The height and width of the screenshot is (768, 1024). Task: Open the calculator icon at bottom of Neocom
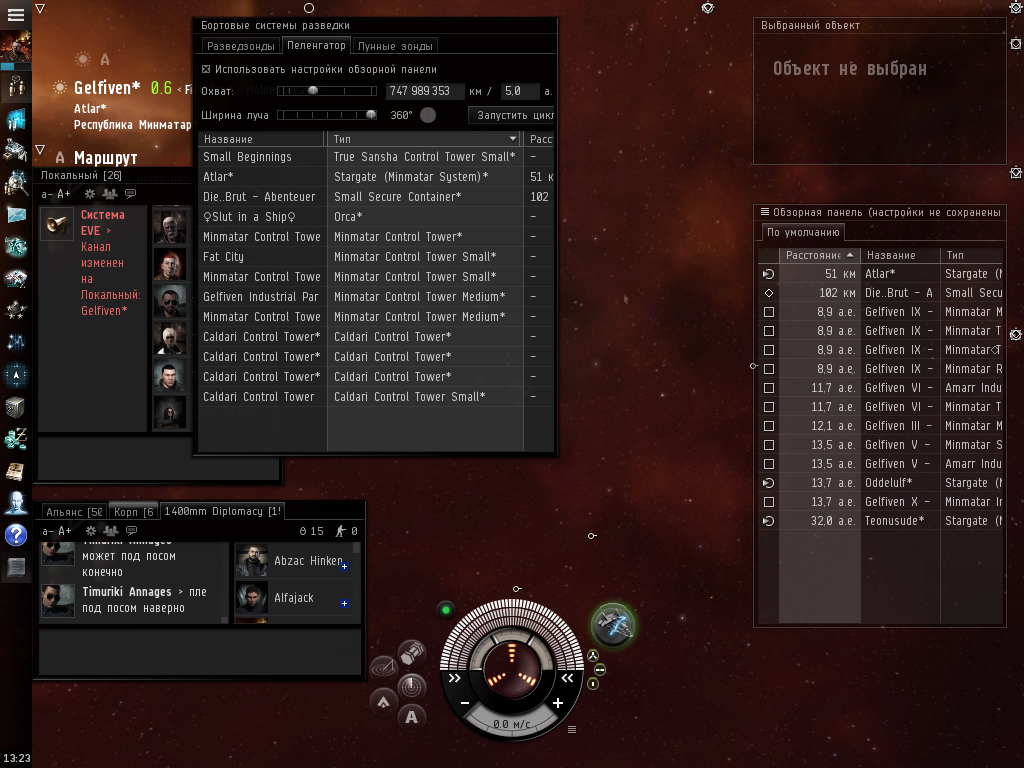(16, 567)
